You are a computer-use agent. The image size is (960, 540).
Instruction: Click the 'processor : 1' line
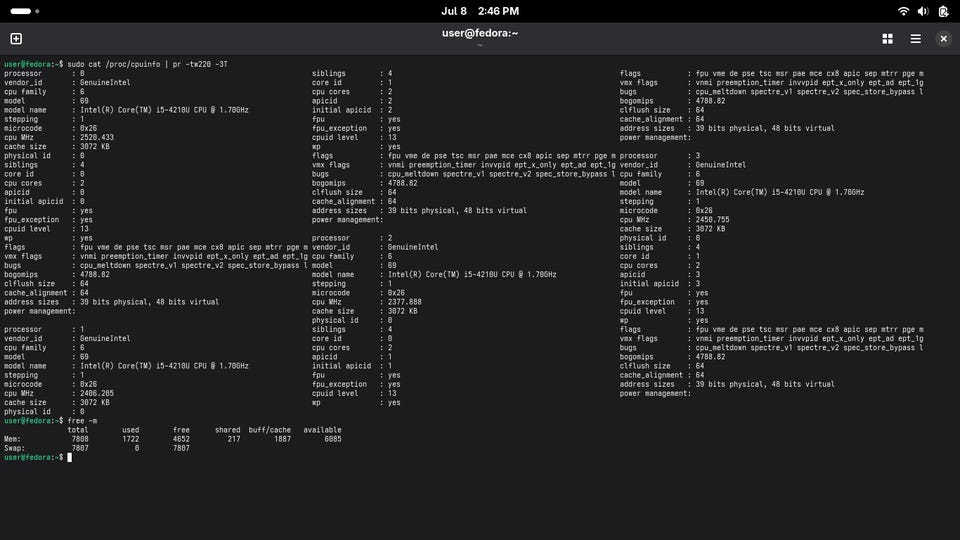tap(44, 329)
